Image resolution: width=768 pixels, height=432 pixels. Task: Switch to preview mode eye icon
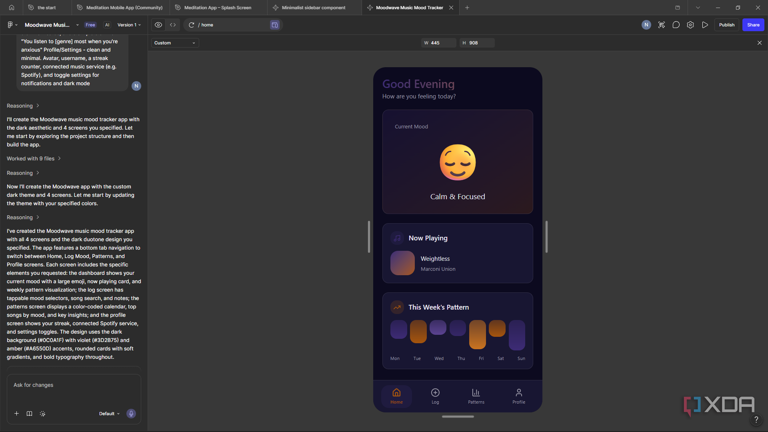click(x=158, y=25)
